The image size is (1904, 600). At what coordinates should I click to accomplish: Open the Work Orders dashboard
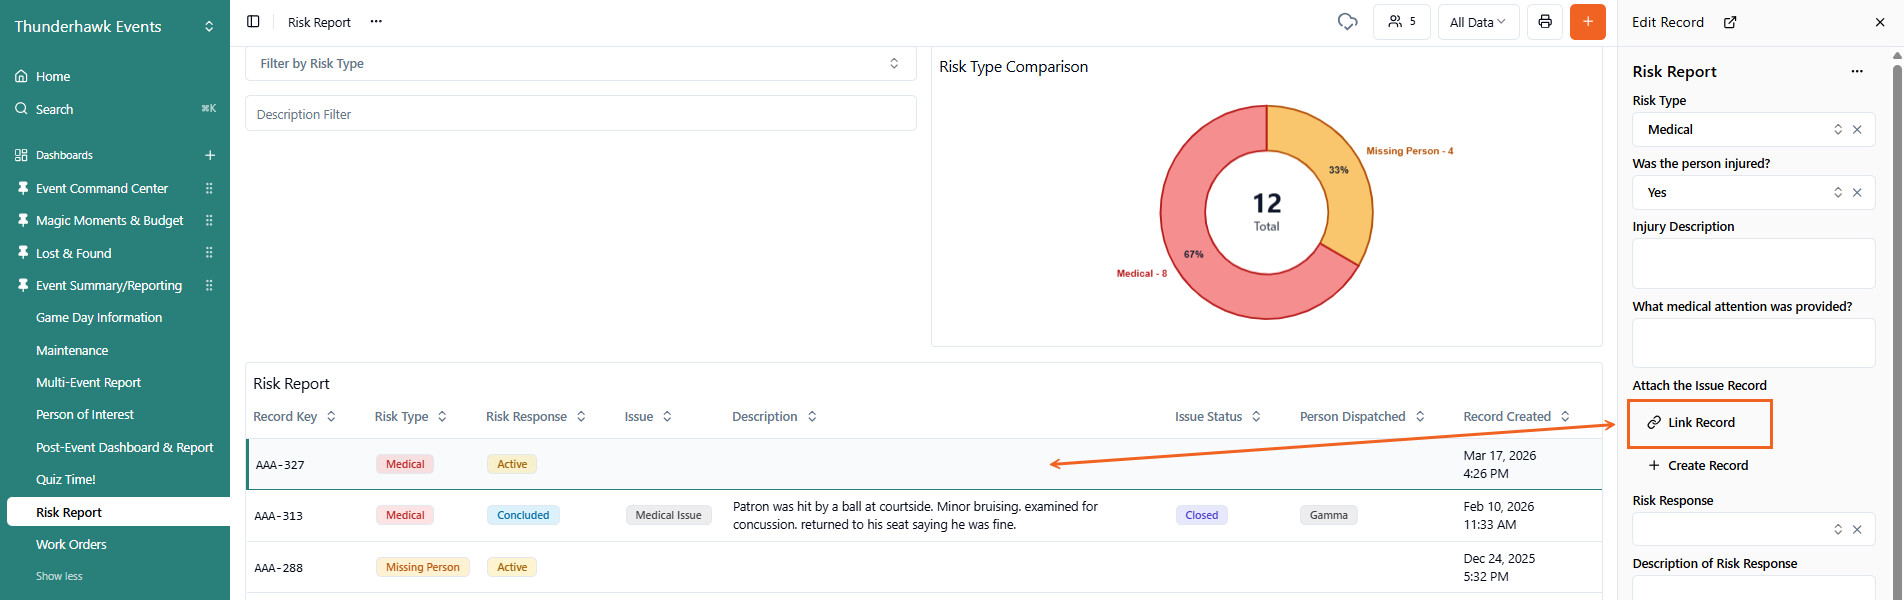coord(71,545)
